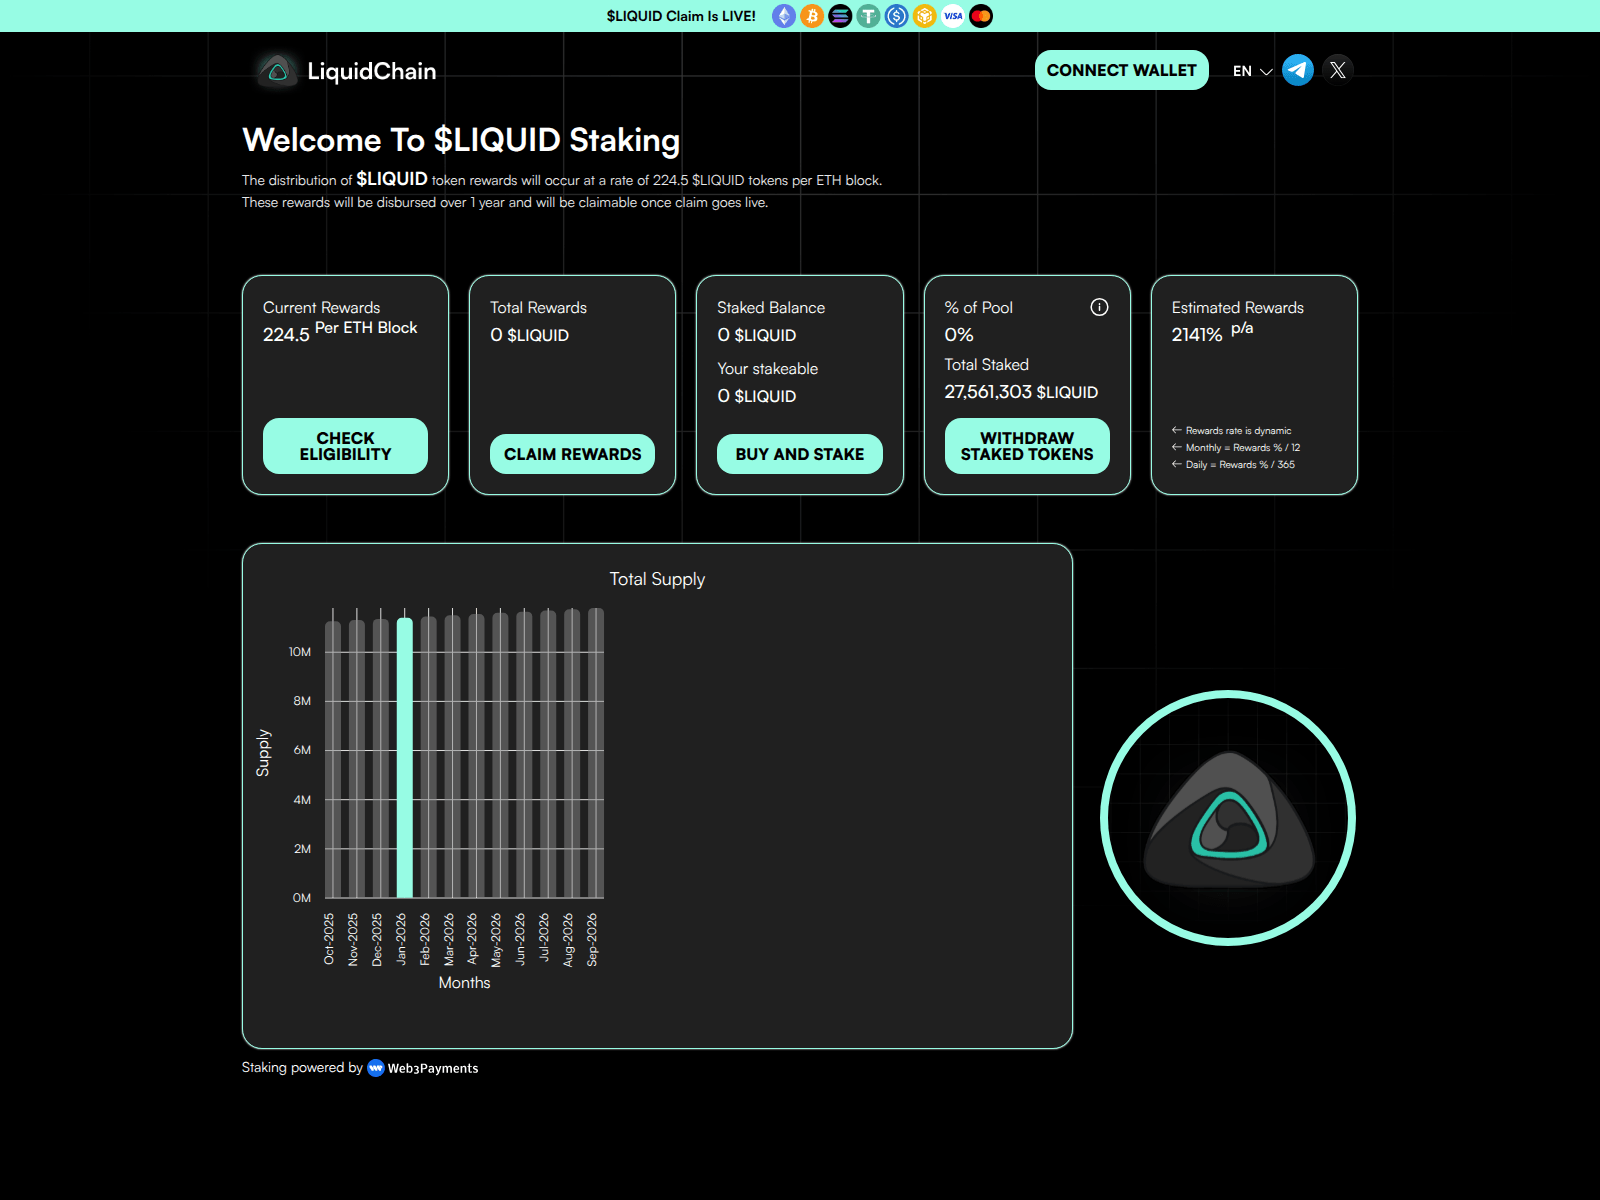The width and height of the screenshot is (1600, 1200).
Task: Click the Your stakeable label
Action: click(x=767, y=369)
